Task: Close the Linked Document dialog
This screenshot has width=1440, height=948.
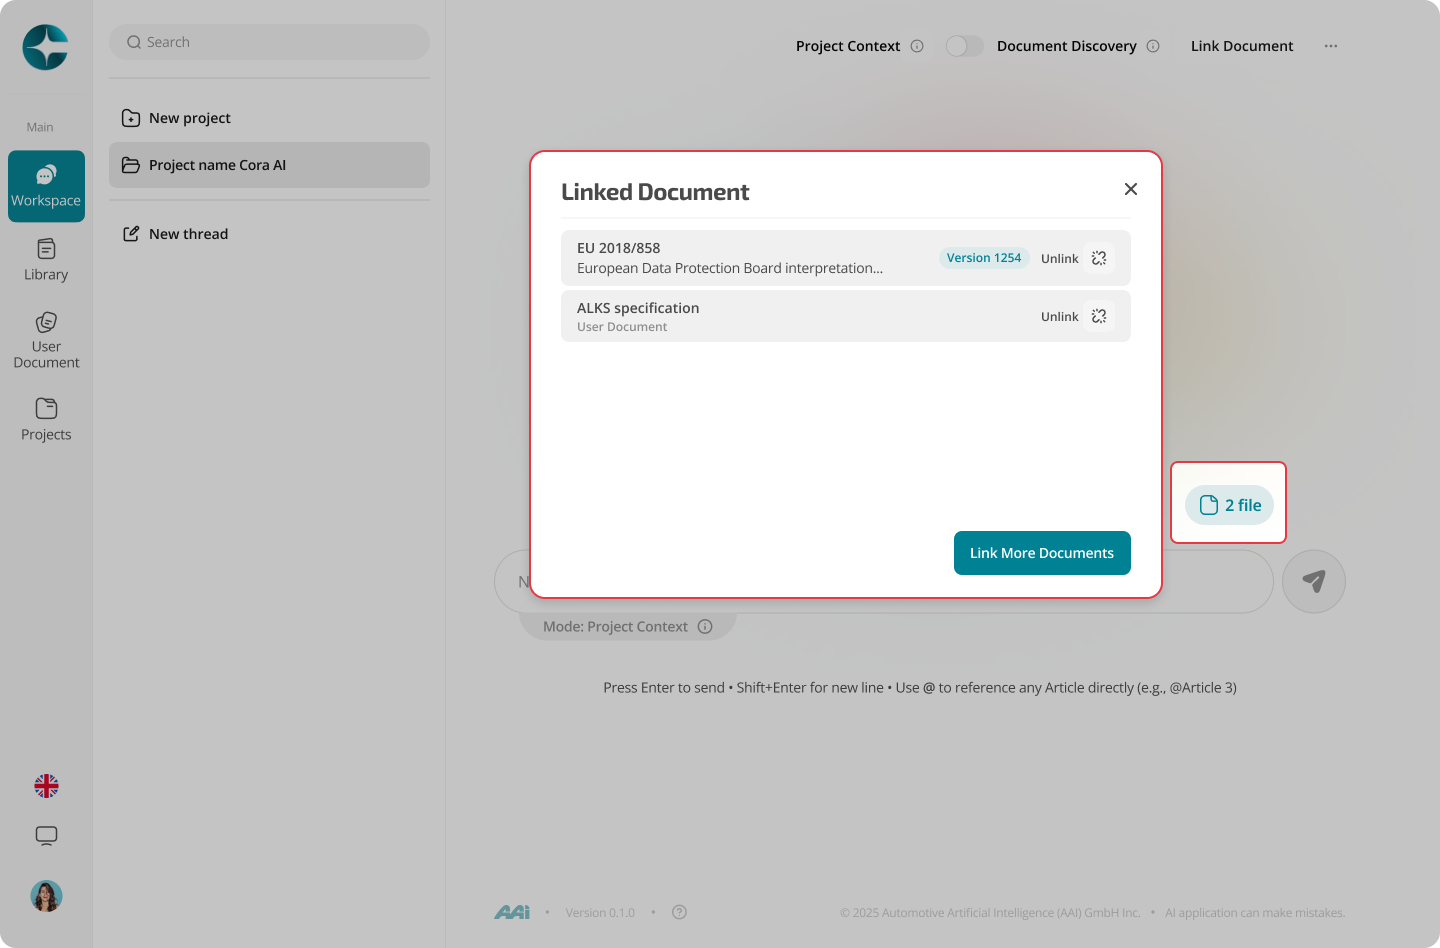Action: pyautogui.click(x=1131, y=189)
